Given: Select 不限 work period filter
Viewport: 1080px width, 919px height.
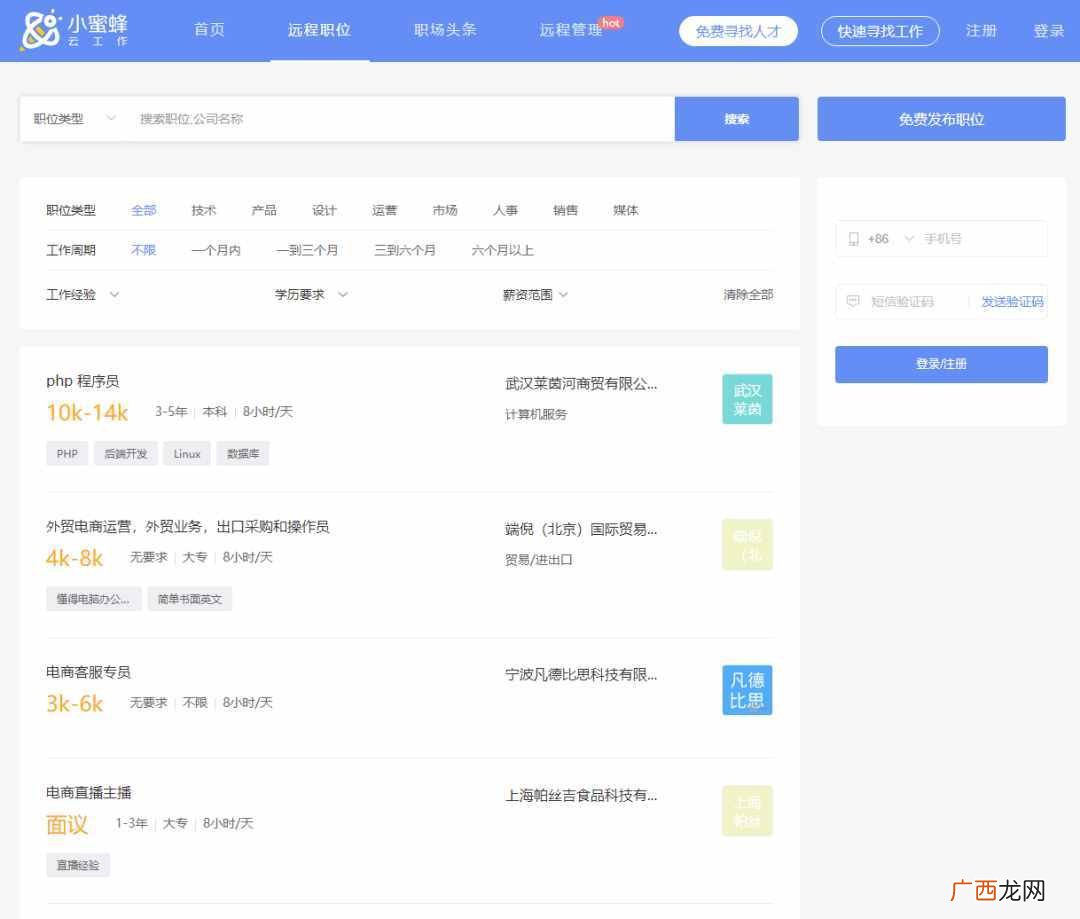Looking at the screenshot, I should 143,250.
